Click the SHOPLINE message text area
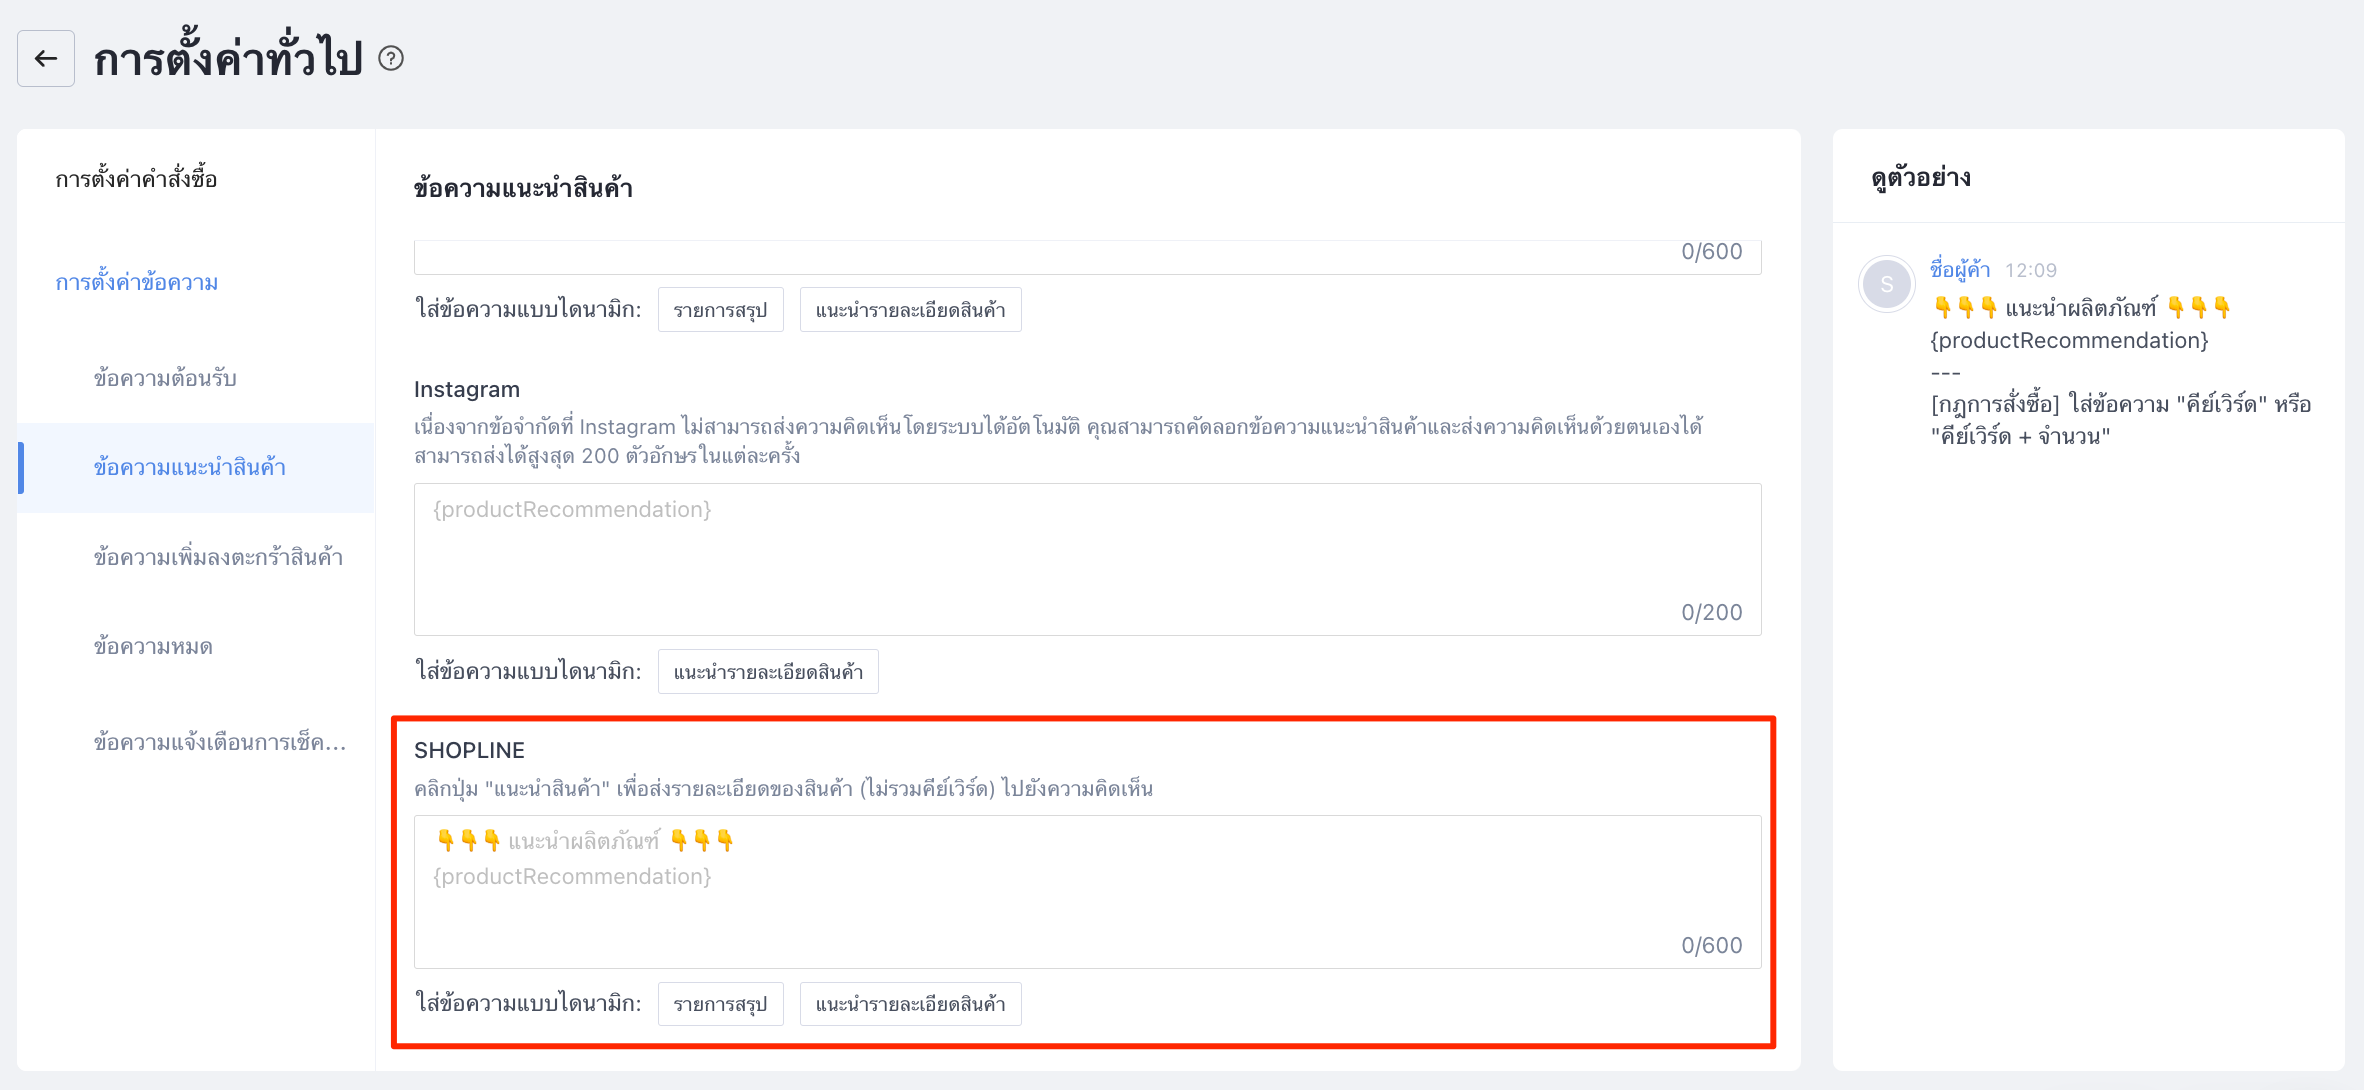2364x1090 pixels. (x=1087, y=892)
